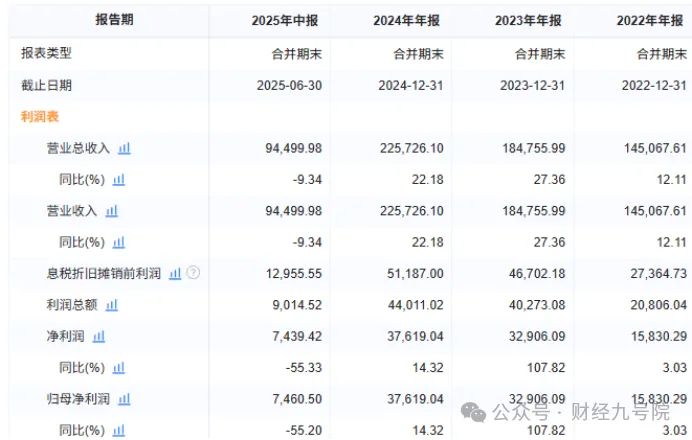
Task: Select the 2024年年报 column header
Action: [x=407, y=20]
